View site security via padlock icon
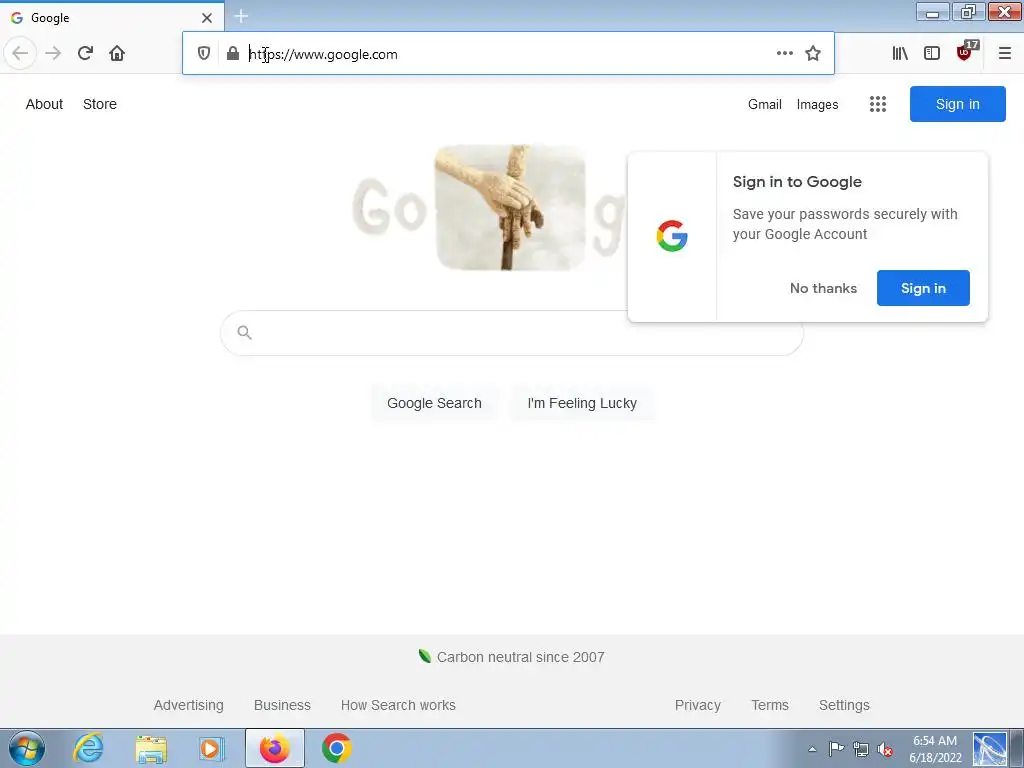1024x768 pixels. click(232, 54)
